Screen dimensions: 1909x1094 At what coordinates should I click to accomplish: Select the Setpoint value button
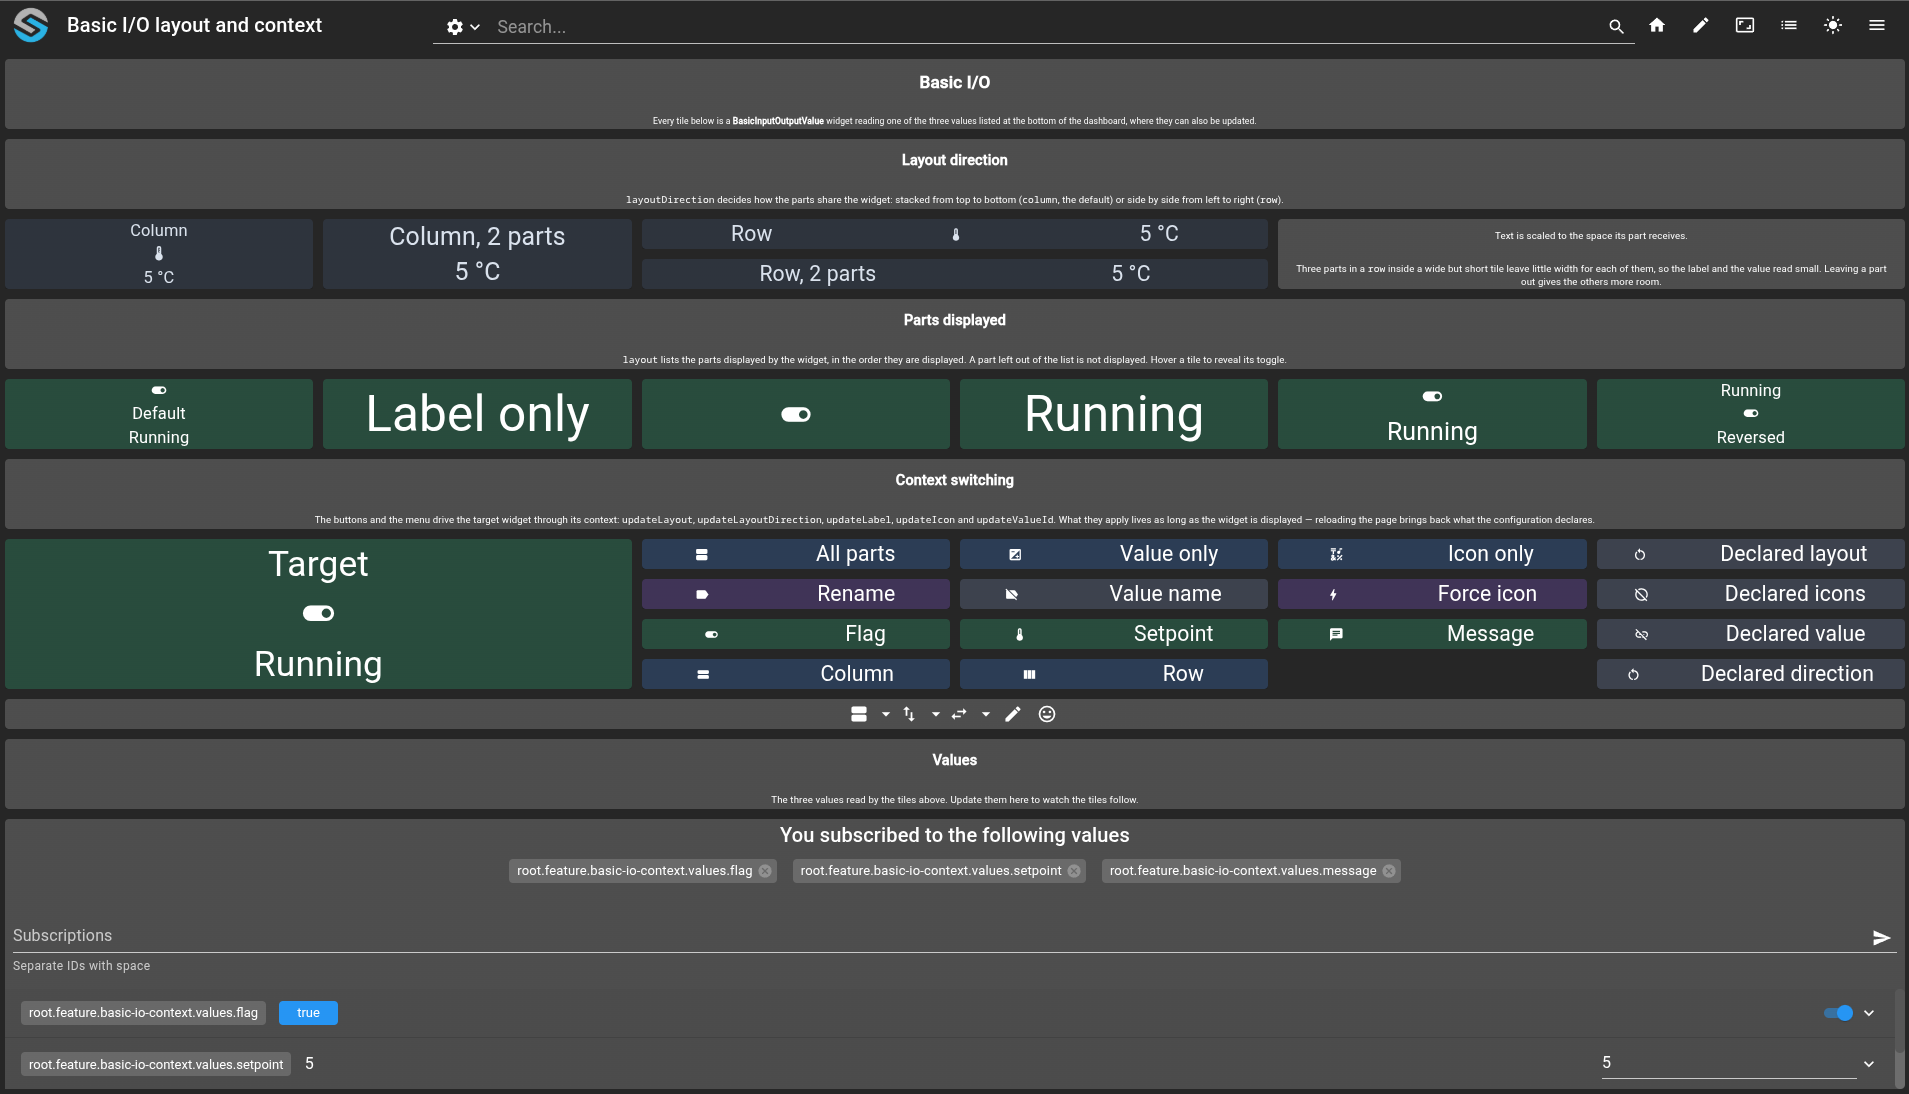click(1113, 634)
